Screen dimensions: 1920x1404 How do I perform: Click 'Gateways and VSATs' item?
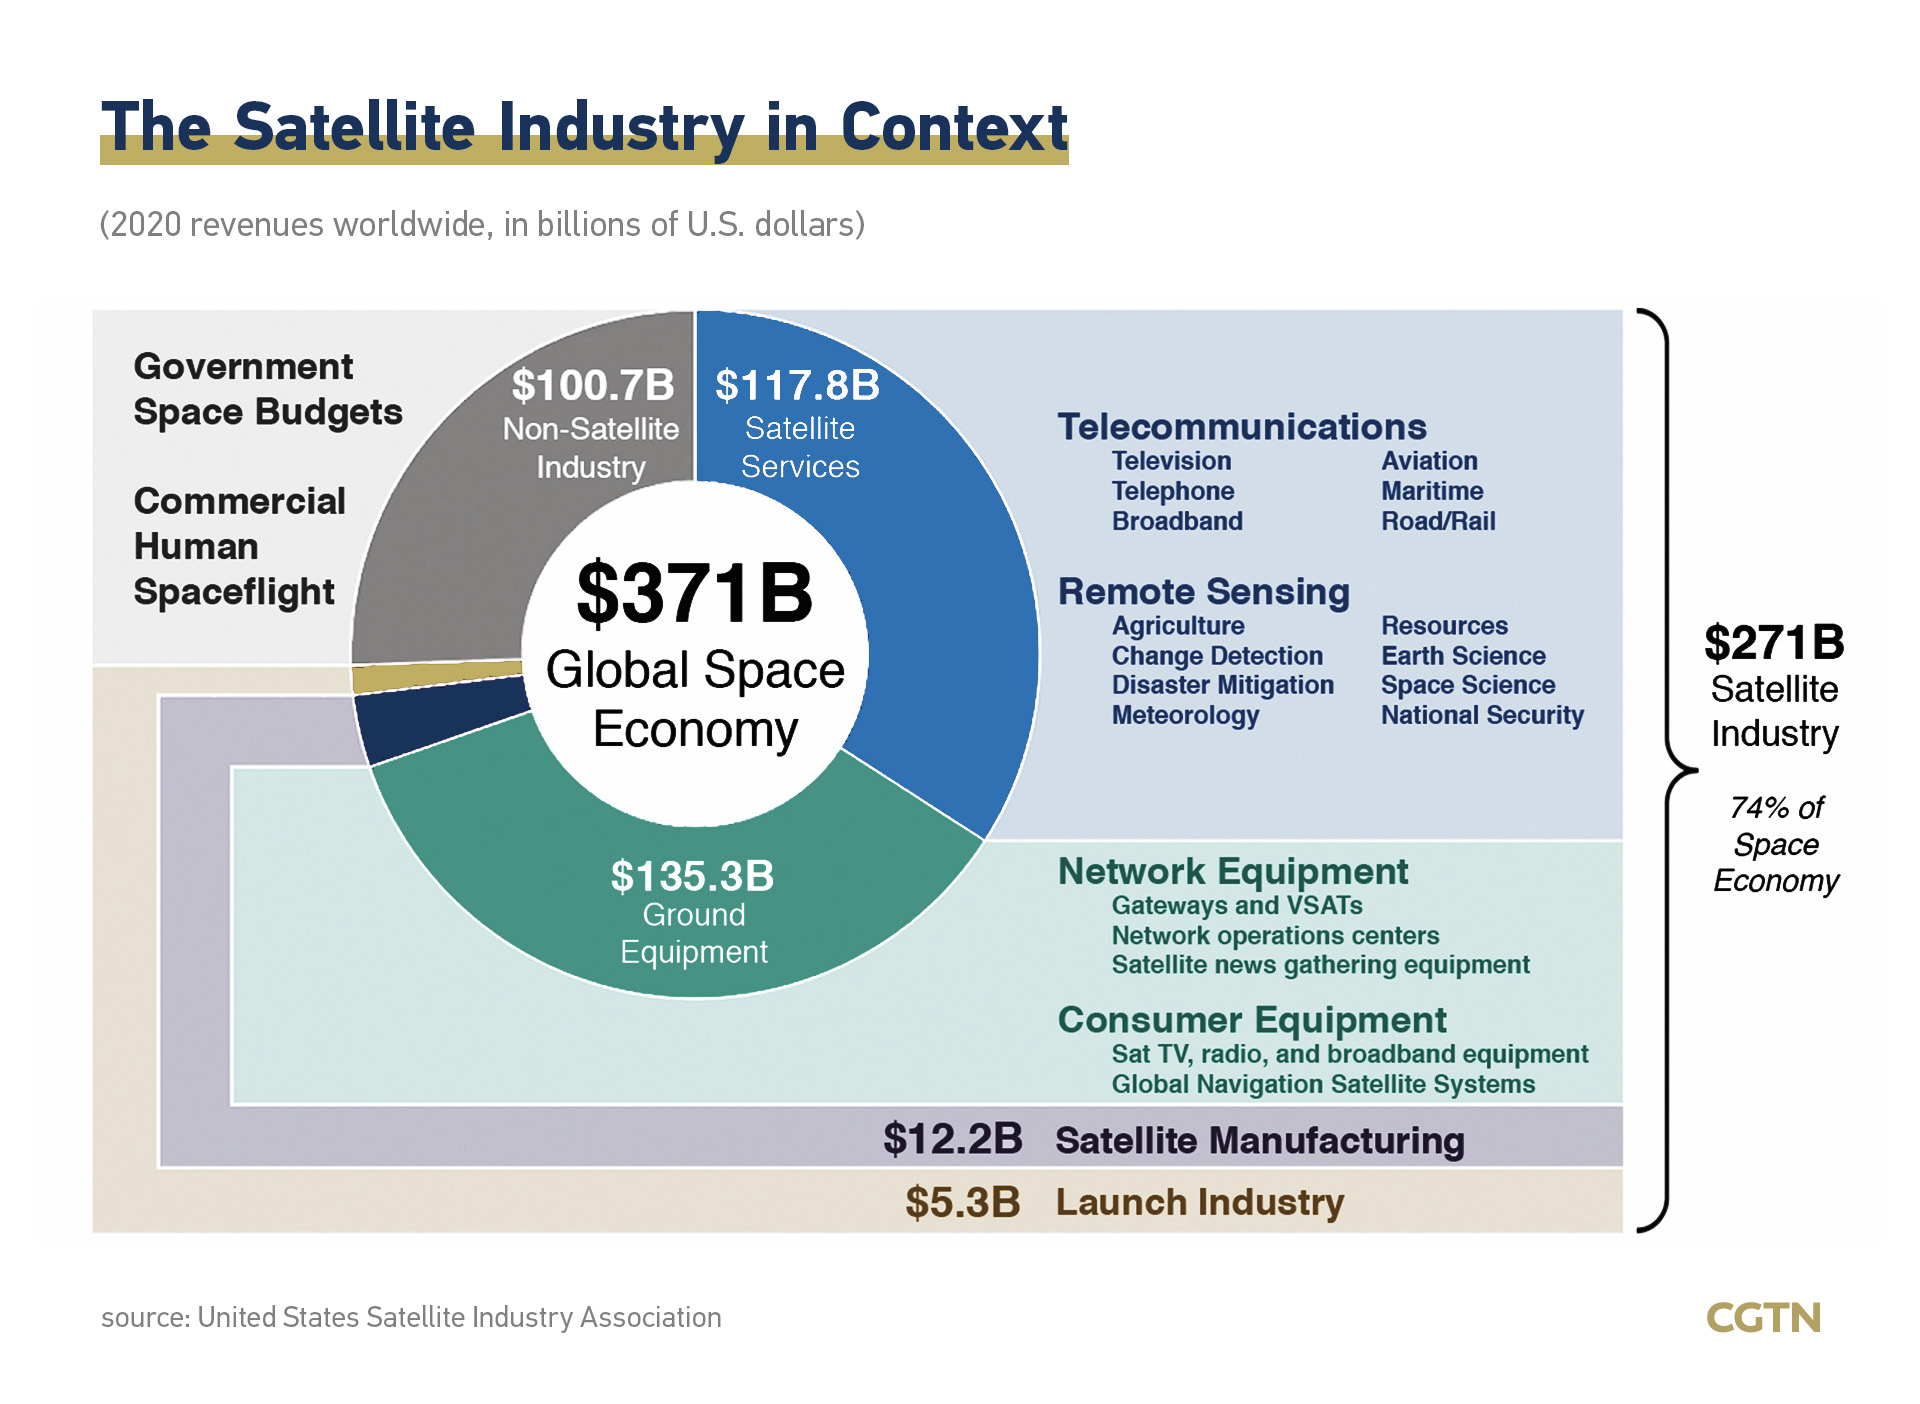[x=1237, y=906]
